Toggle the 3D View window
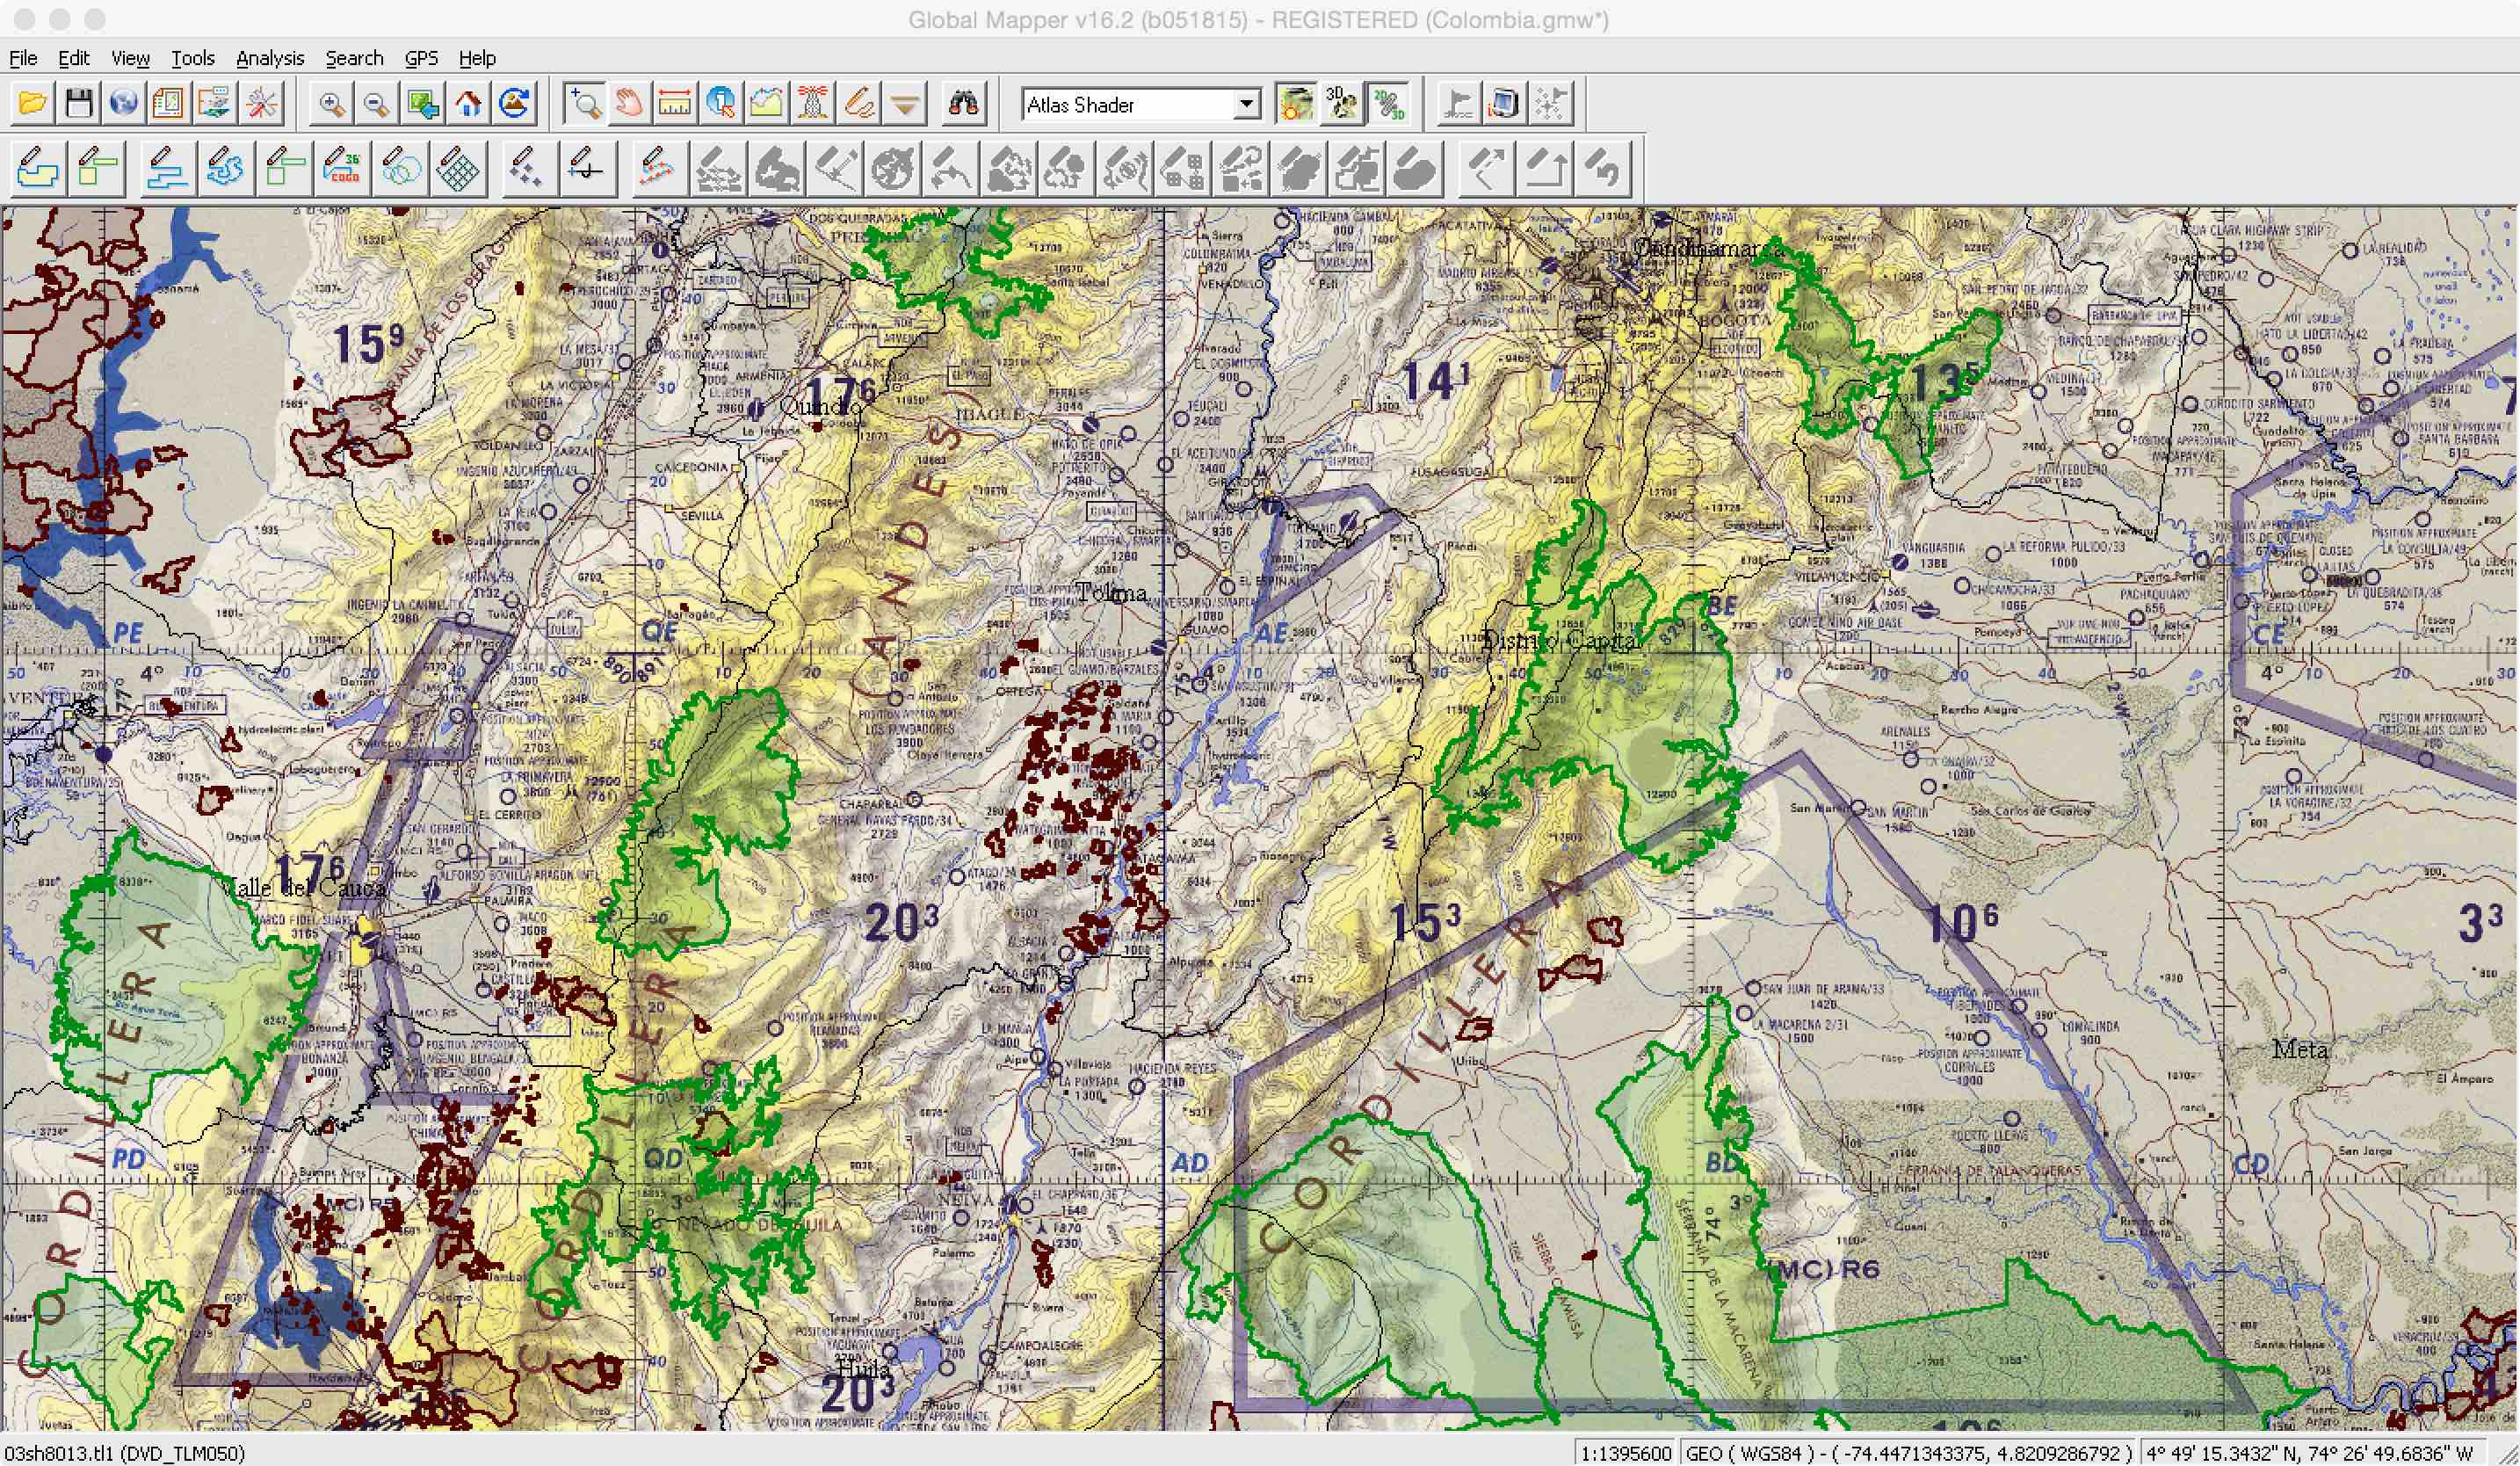Image resolution: width=2520 pixels, height=1466 pixels. [1341, 104]
